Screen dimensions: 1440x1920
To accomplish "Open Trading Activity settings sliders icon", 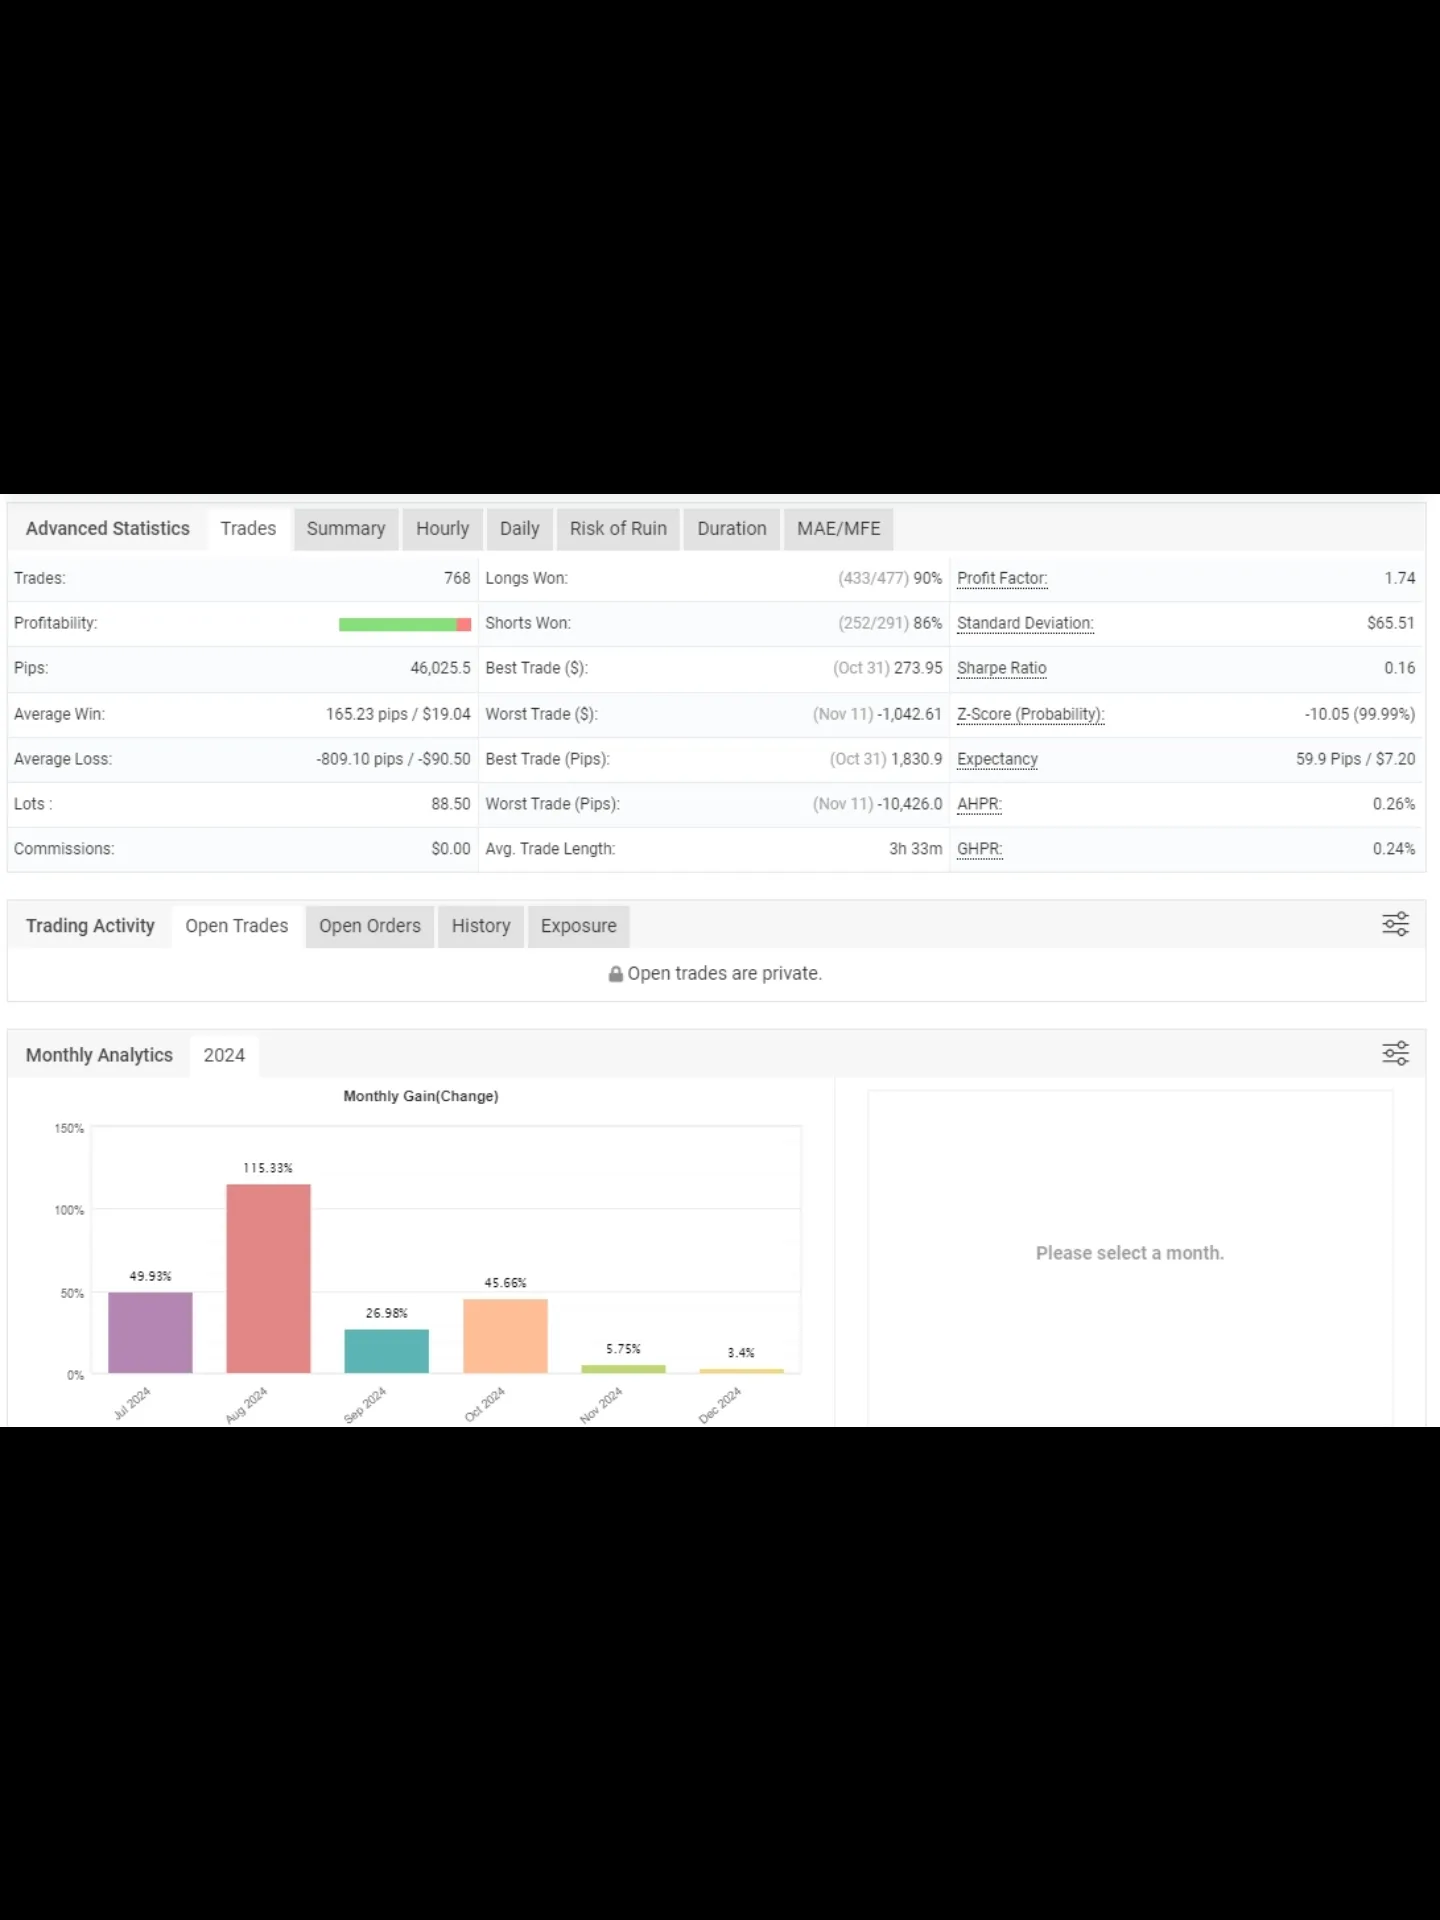I will pyautogui.click(x=1395, y=924).
